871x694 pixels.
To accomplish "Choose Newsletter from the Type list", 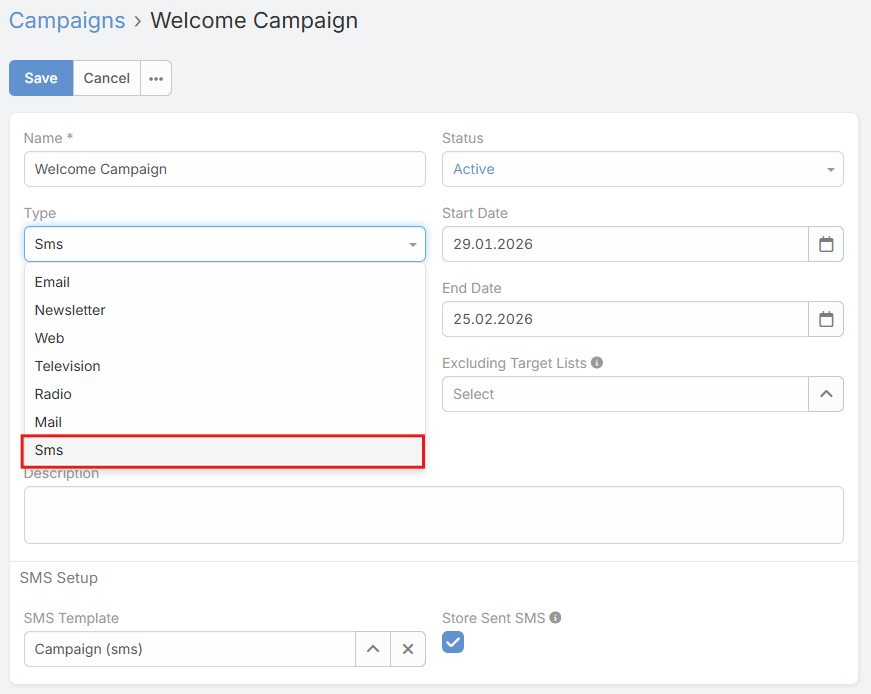I will tap(70, 310).
